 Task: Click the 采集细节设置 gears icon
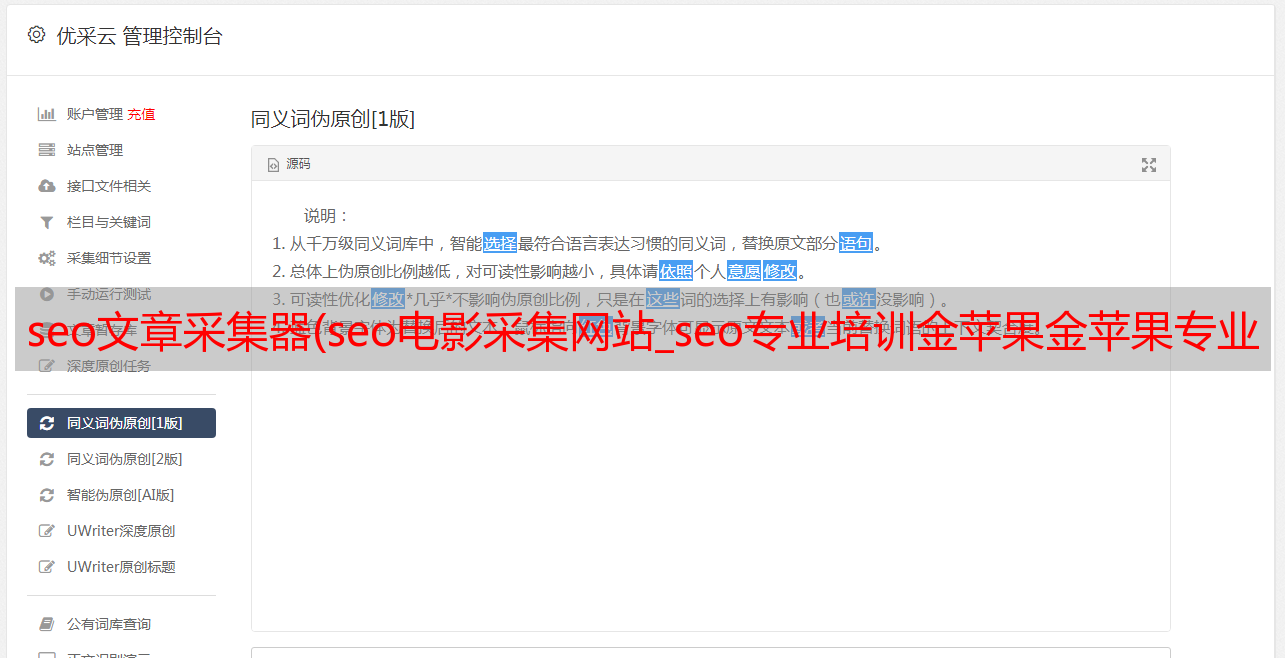(46, 258)
